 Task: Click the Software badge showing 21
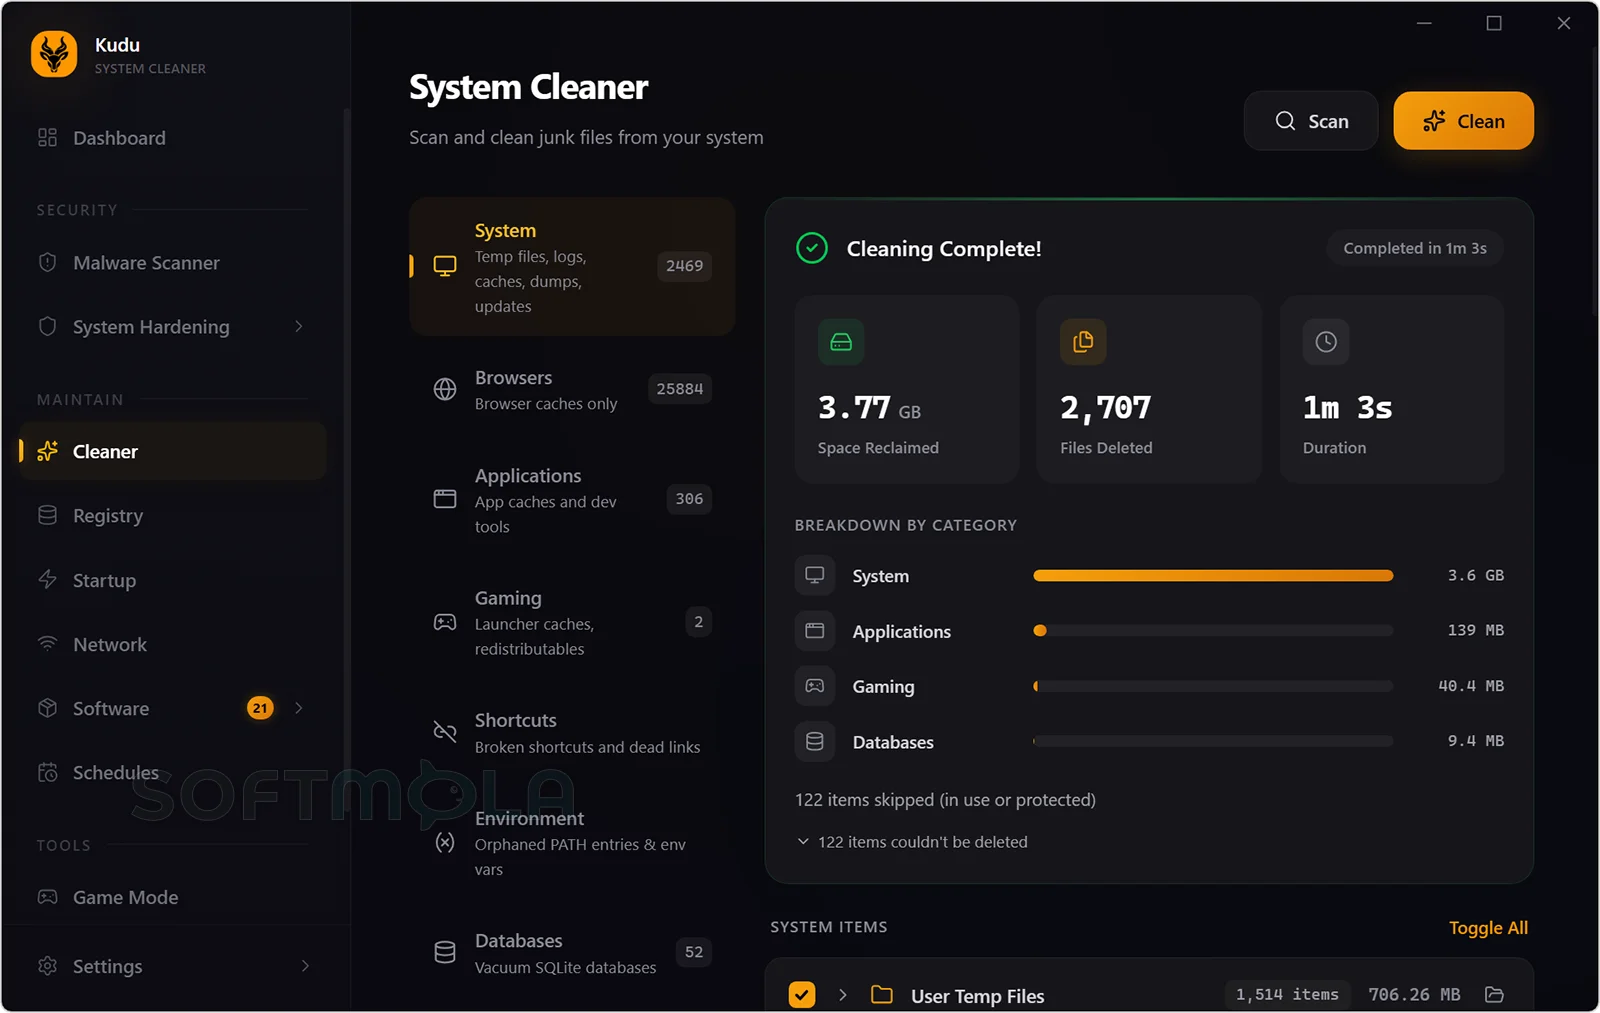tap(260, 708)
